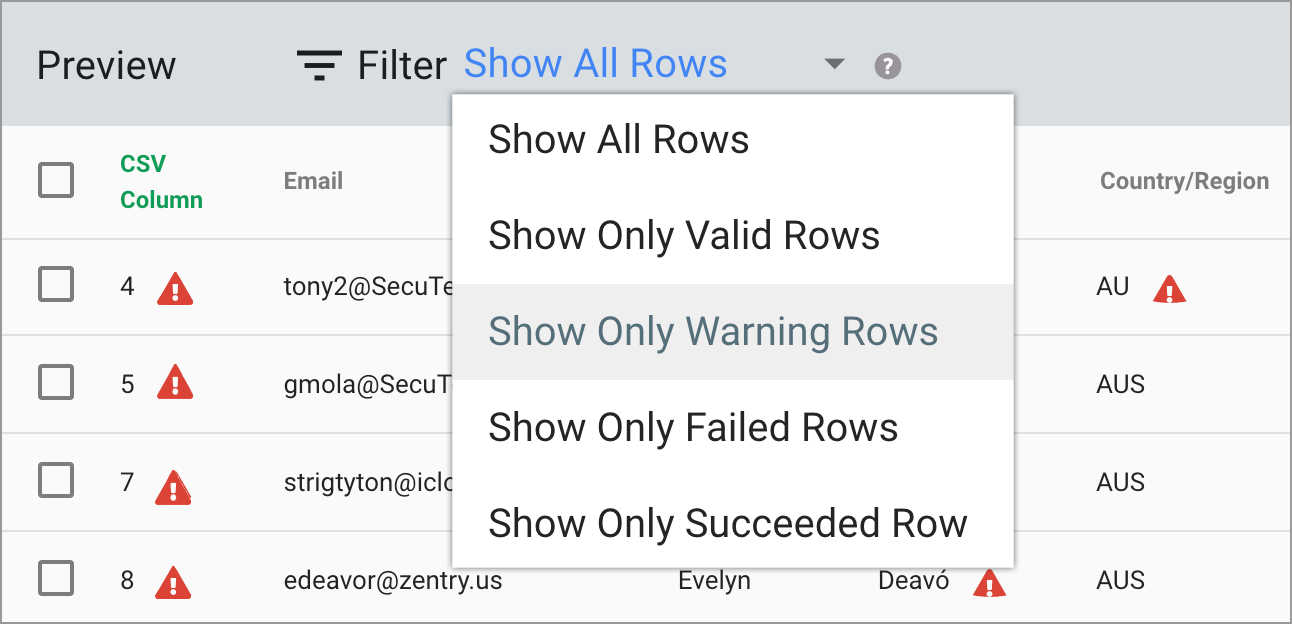Open the help question mark icon

click(887, 64)
